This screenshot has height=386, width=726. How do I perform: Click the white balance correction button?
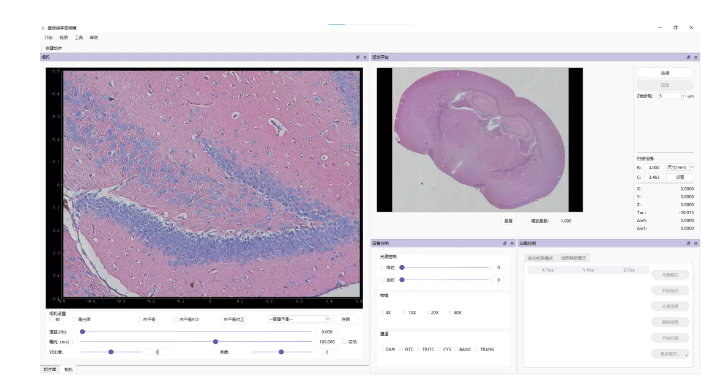tap(234, 319)
